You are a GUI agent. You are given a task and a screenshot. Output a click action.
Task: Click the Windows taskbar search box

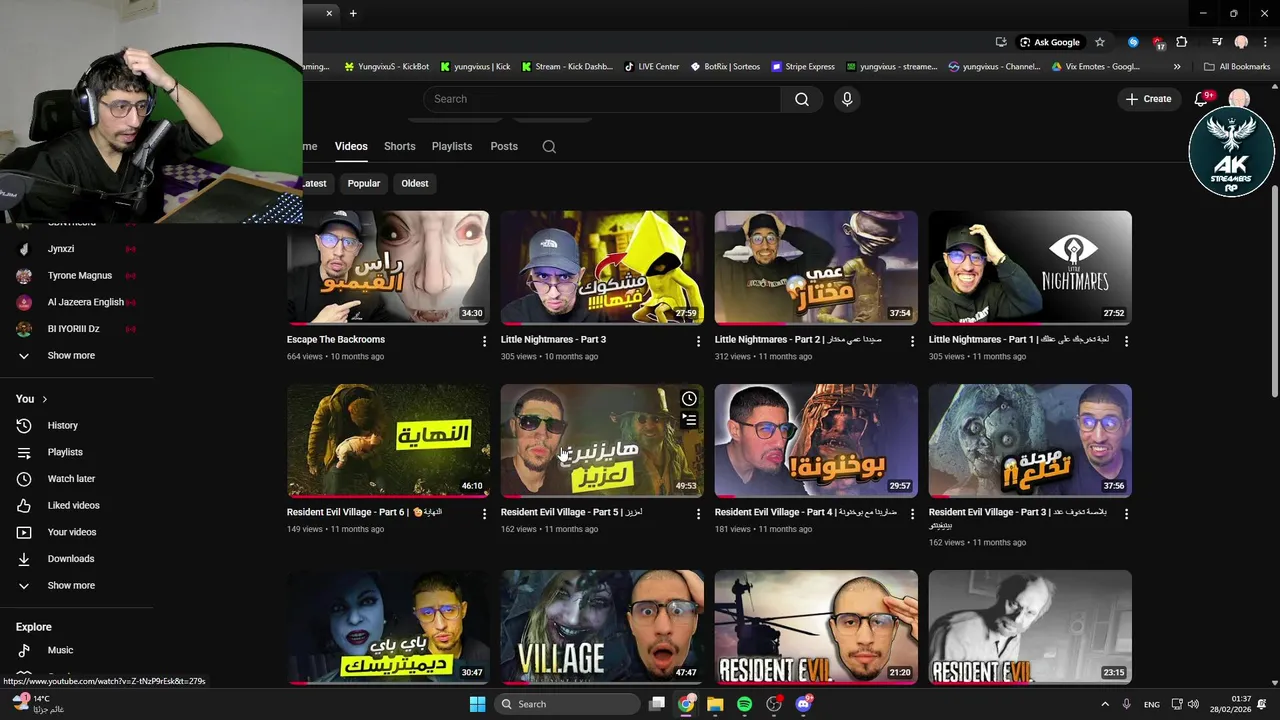[568, 704]
